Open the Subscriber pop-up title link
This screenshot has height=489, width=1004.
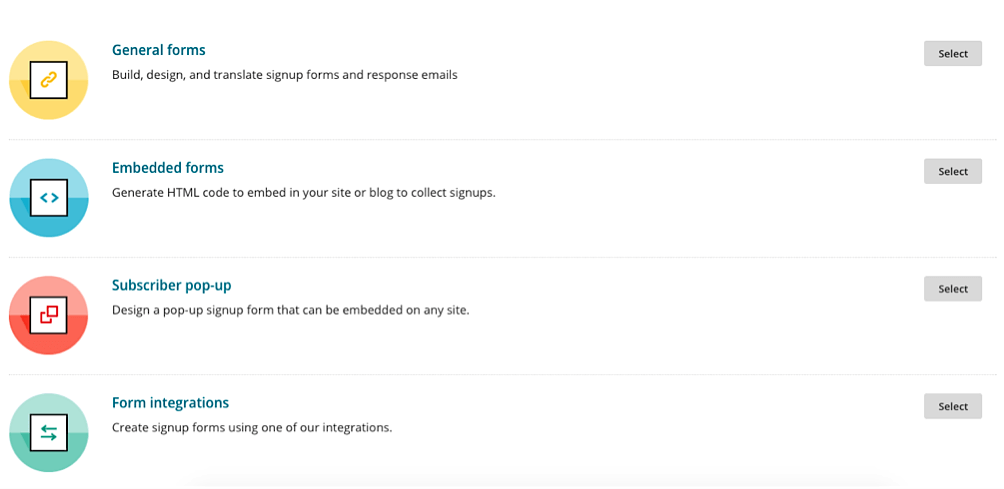pyautogui.click(x=172, y=285)
